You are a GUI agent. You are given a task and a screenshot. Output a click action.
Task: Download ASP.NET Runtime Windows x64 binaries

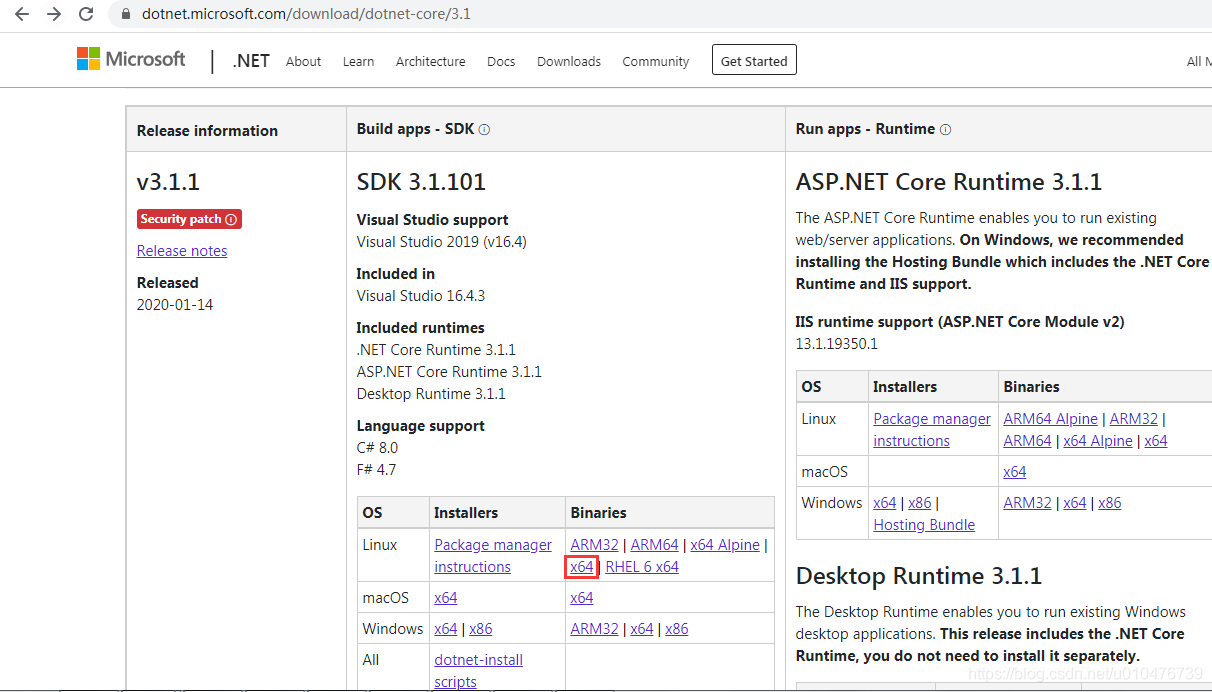point(1075,503)
